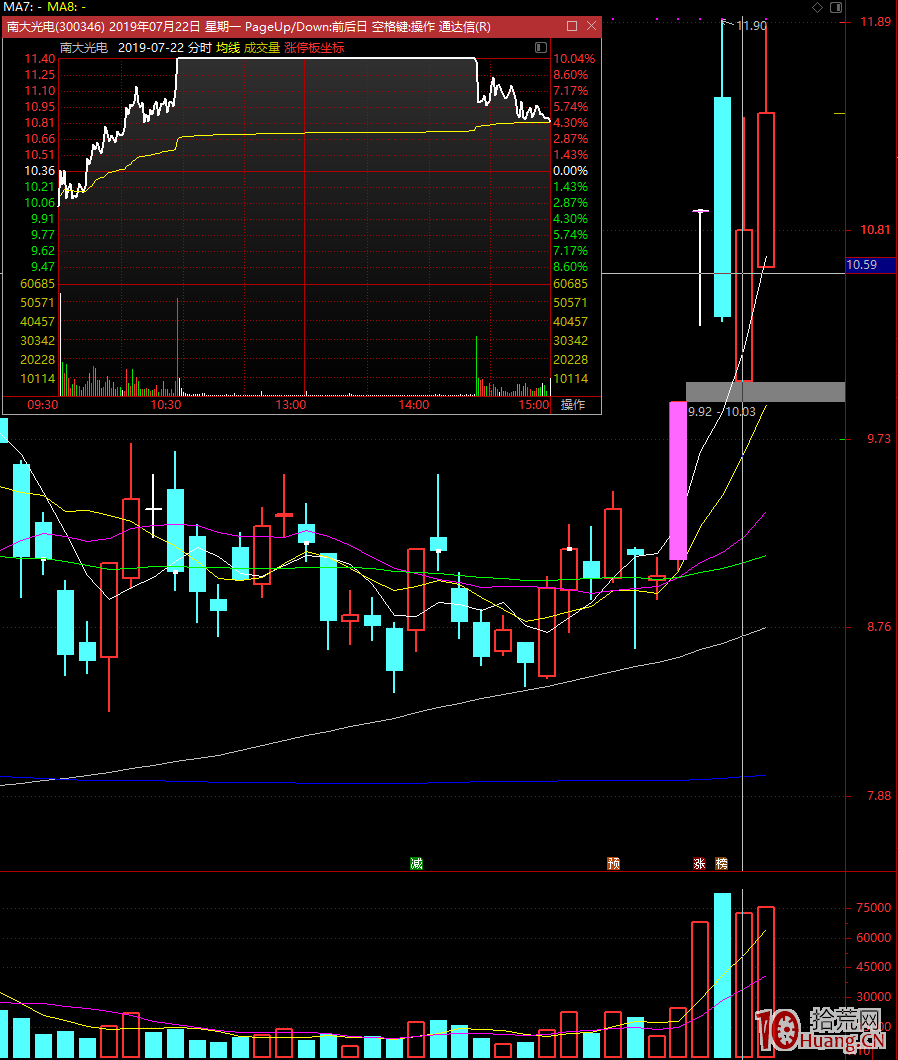The image size is (898, 1060).
Task: Click the 8.76 price axis label
Action: (x=878, y=627)
